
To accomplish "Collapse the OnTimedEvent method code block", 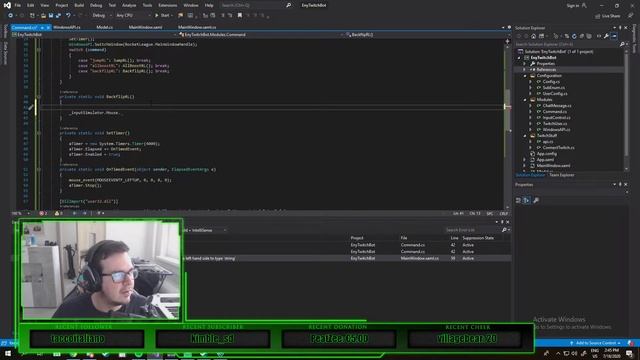I will [38, 169].
